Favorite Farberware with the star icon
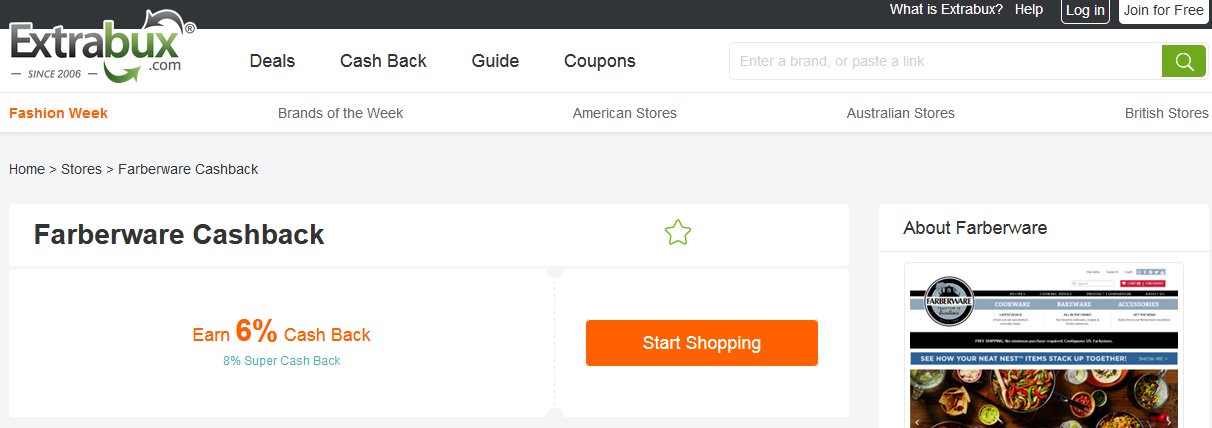The height and width of the screenshot is (428, 1212). [678, 234]
